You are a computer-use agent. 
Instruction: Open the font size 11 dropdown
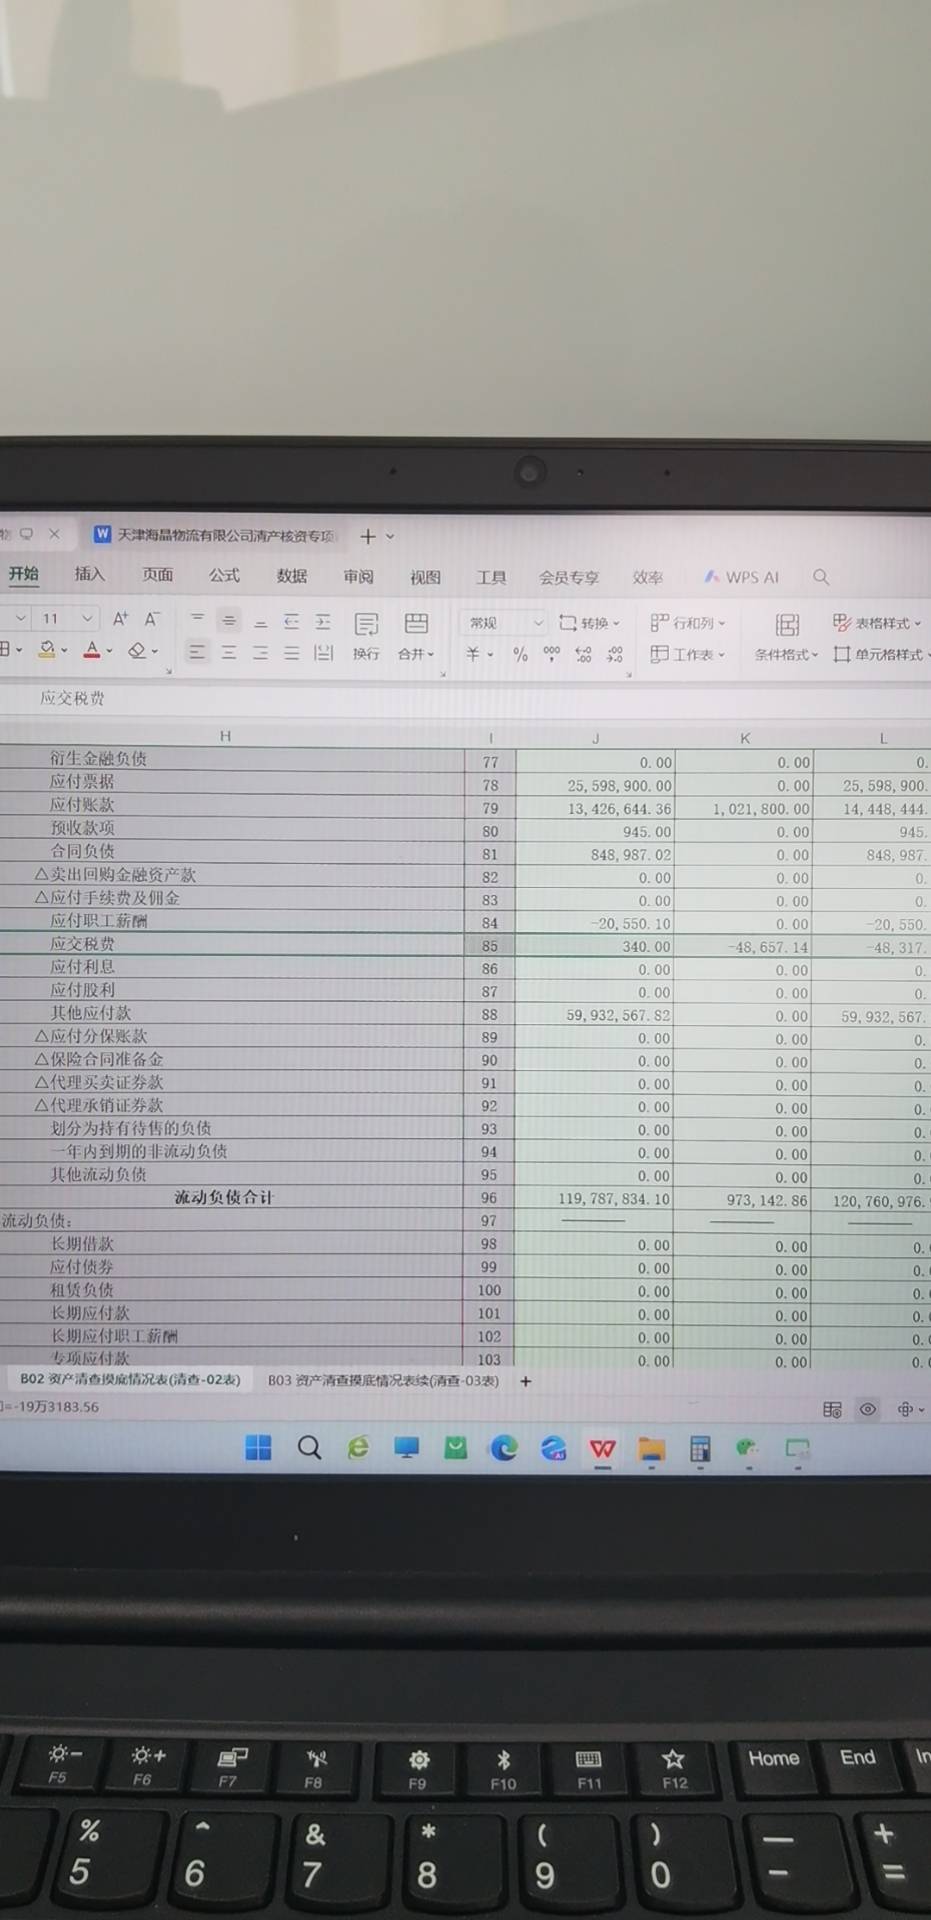88,619
